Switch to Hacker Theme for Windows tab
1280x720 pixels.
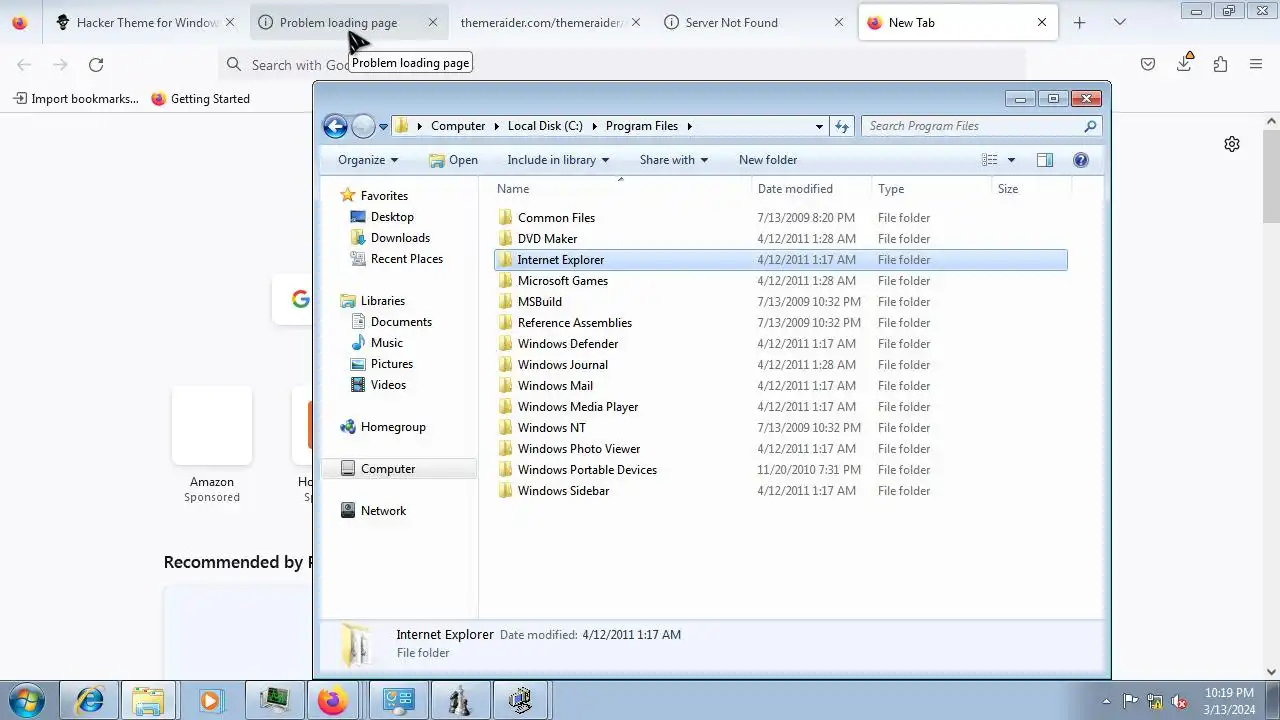pos(145,22)
